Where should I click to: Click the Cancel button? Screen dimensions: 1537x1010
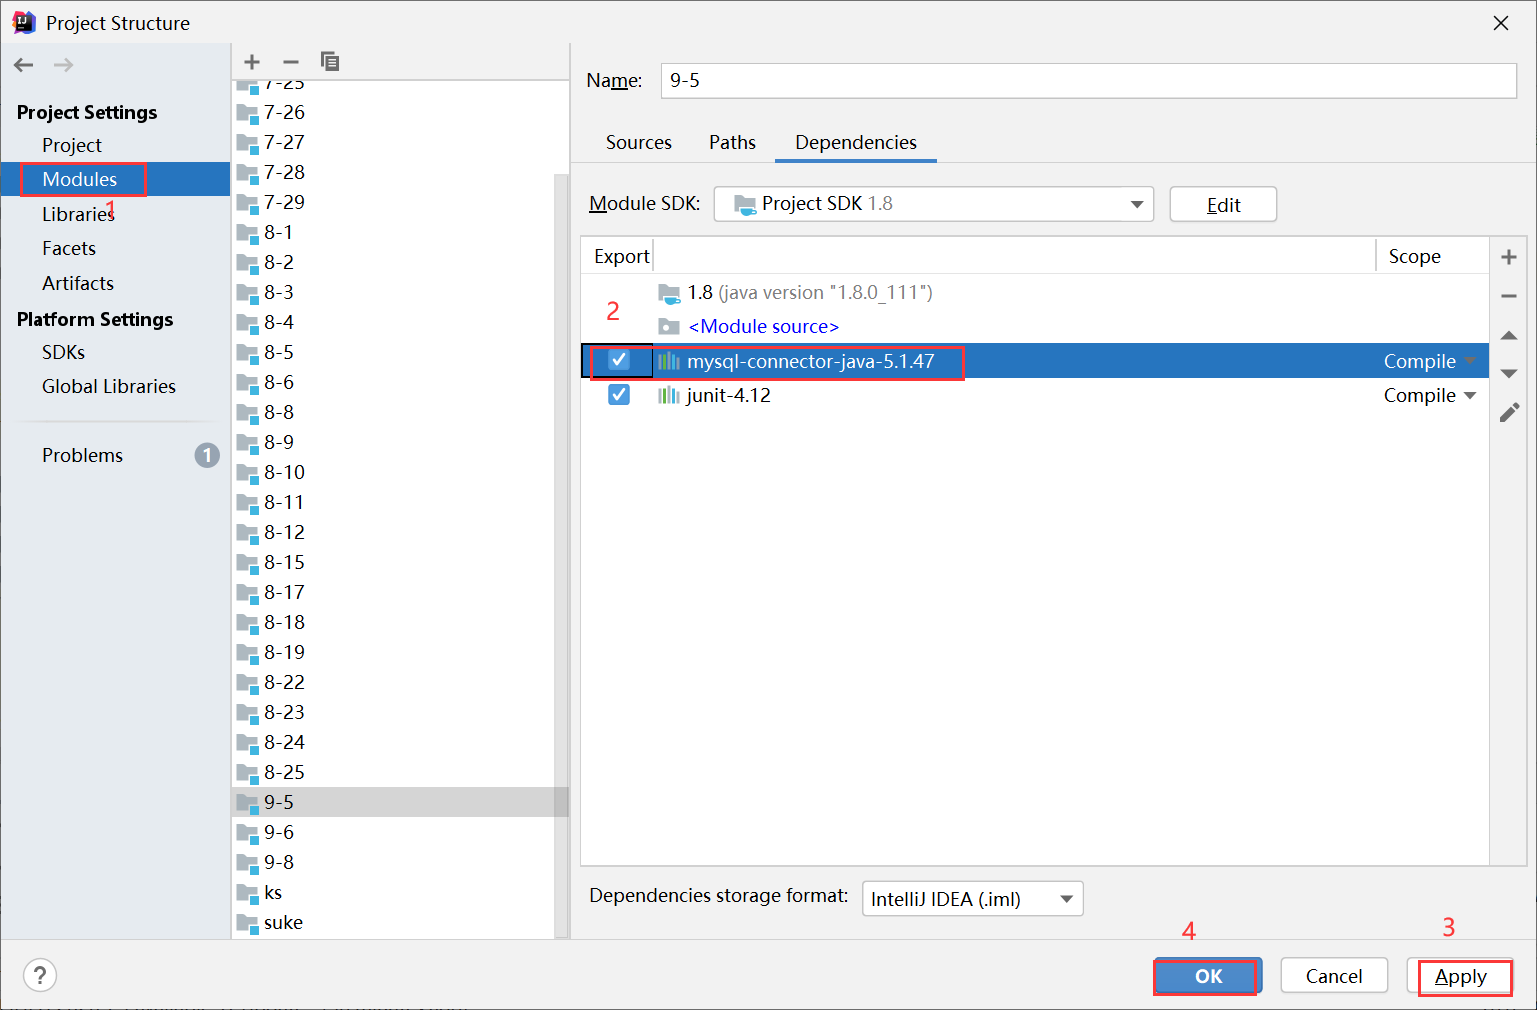(x=1334, y=976)
